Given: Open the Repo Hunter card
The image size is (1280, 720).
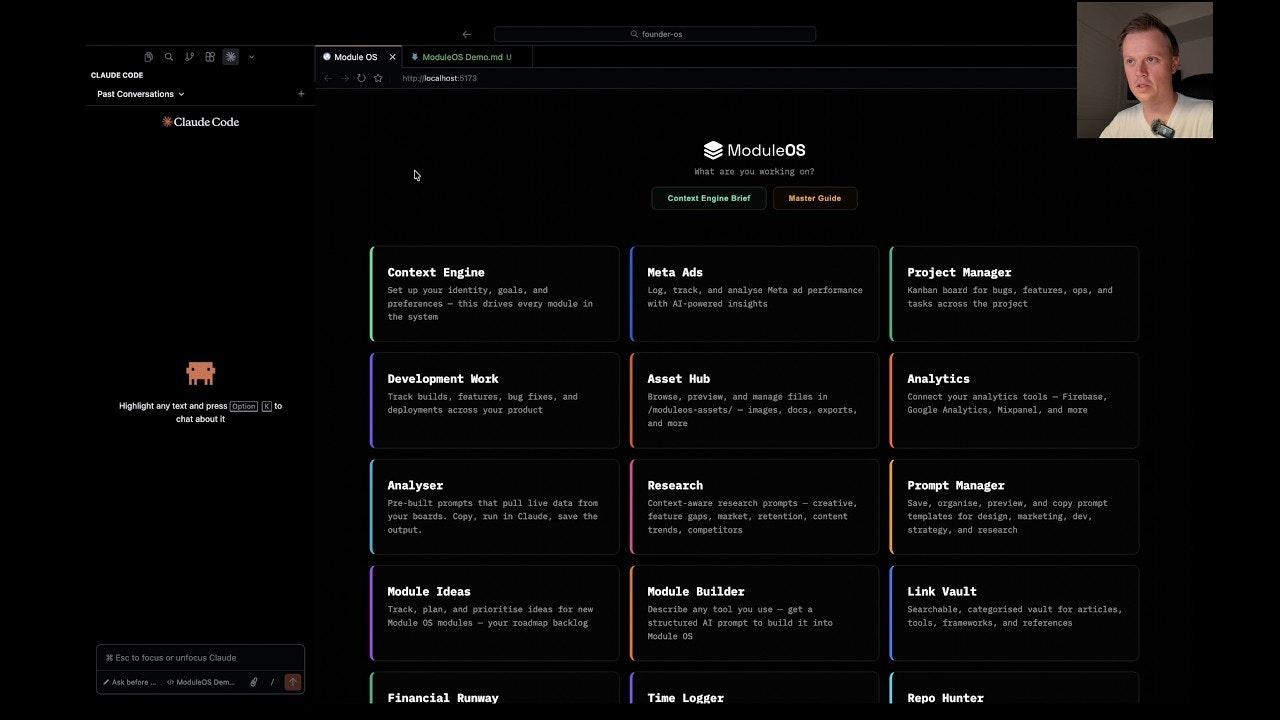Looking at the screenshot, I should [x=1014, y=688].
